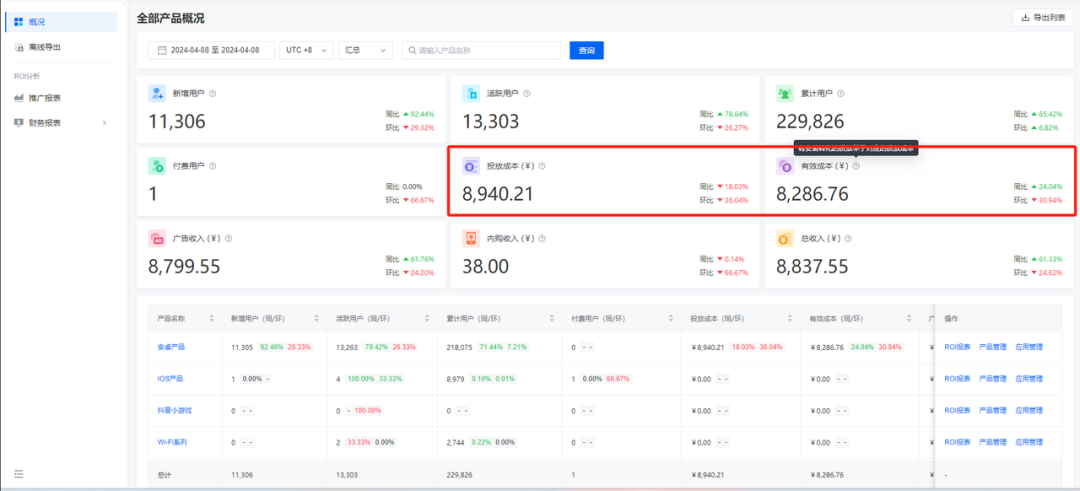Click the 累计用户 card icon
The height and width of the screenshot is (491, 1080).
point(785,94)
